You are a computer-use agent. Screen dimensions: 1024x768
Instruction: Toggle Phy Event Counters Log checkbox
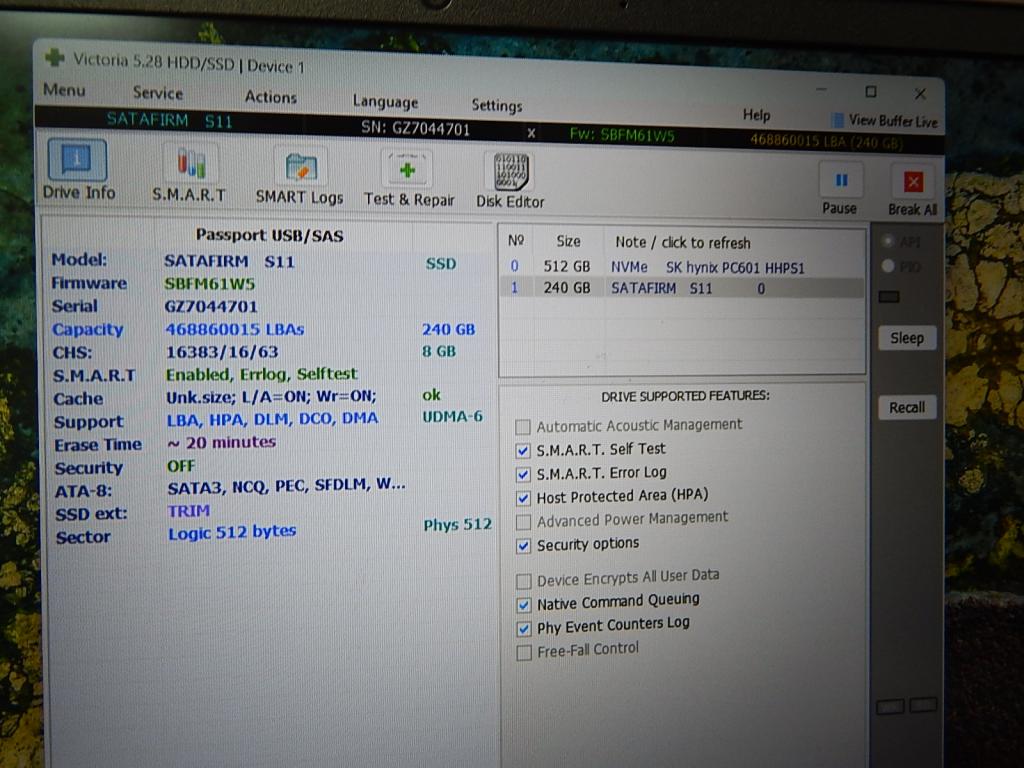coord(524,629)
